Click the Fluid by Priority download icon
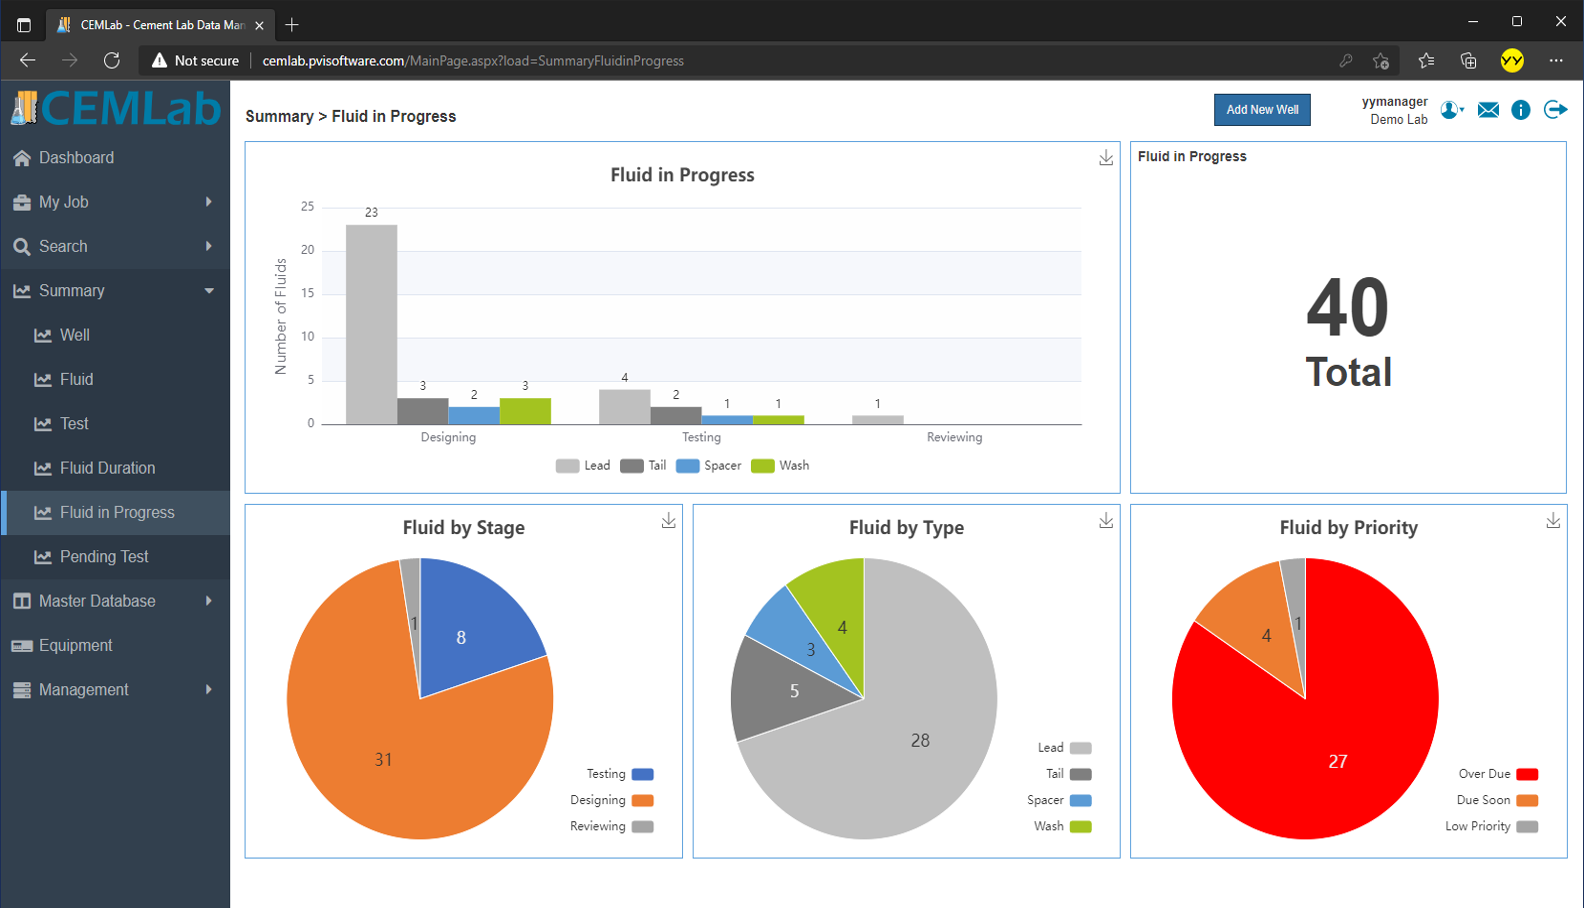Screen dimensions: 1584x908 point(1553,521)
